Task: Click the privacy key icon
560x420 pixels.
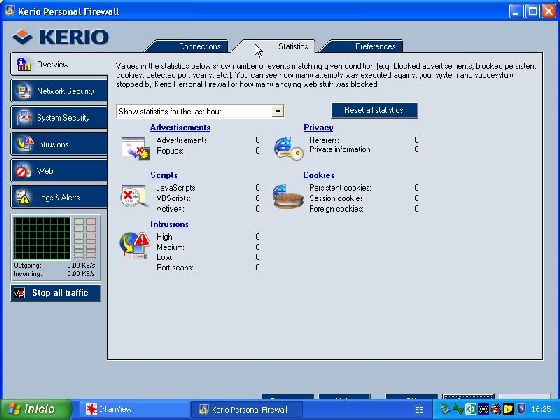Action: tap(288, 149)
